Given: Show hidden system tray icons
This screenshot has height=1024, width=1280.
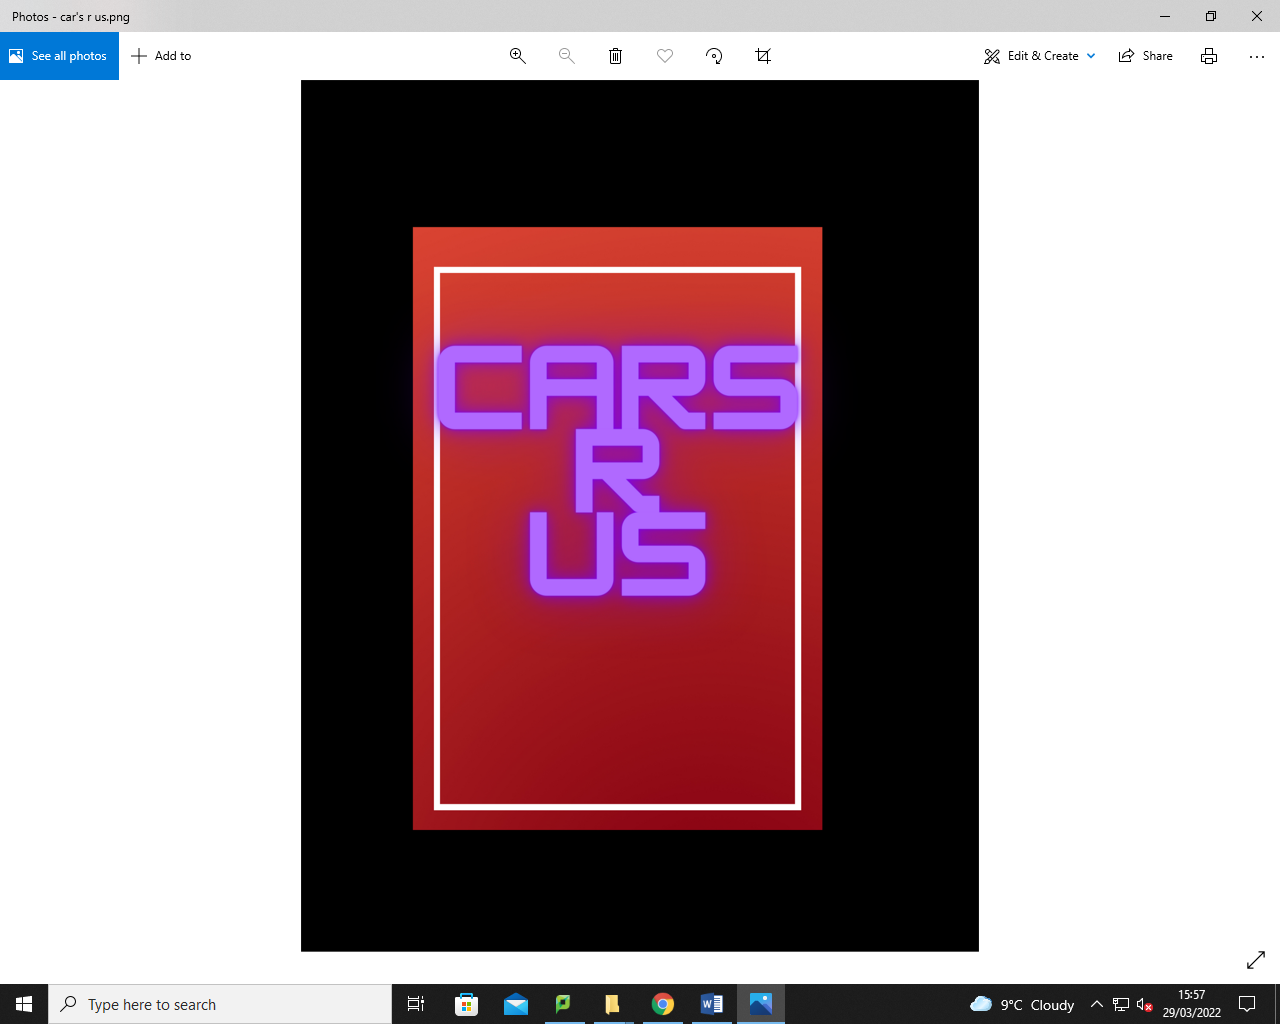Looking at the screenshot, I should [1097, 1004].
